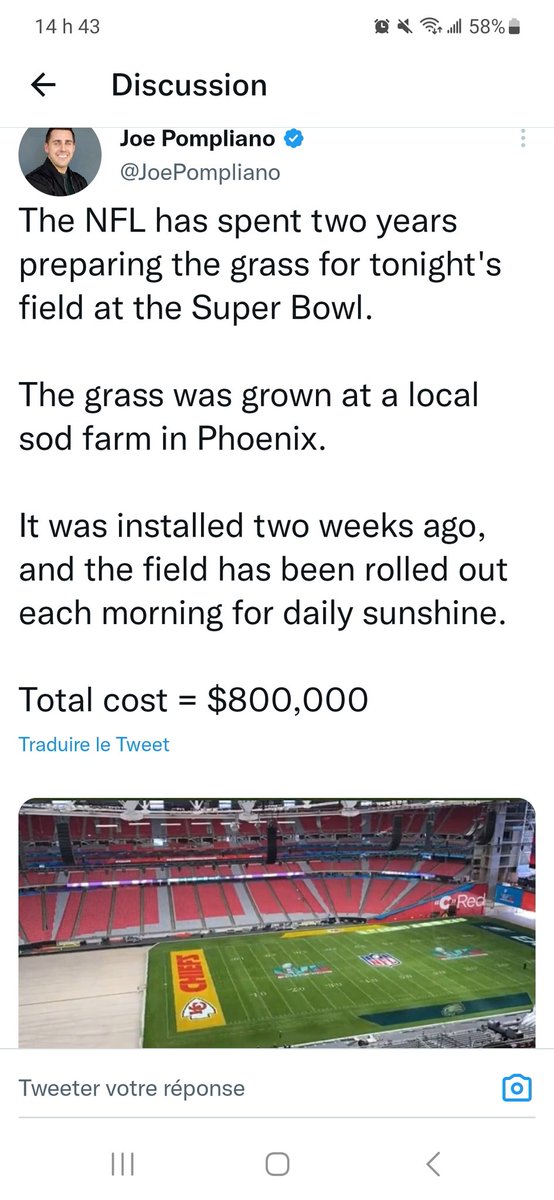Tap the Joe Pompliano display name
Image resolution: width=554 pixels, height=1200 pixels.
(197, 139)
